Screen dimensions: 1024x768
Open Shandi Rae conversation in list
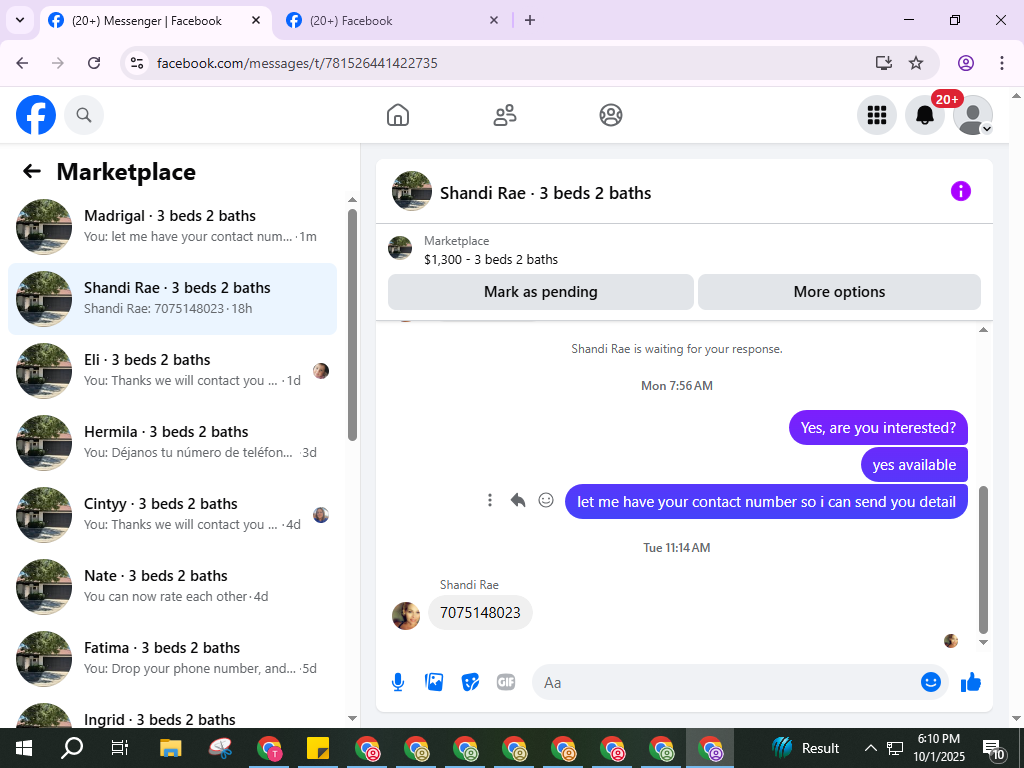(172, 299)
